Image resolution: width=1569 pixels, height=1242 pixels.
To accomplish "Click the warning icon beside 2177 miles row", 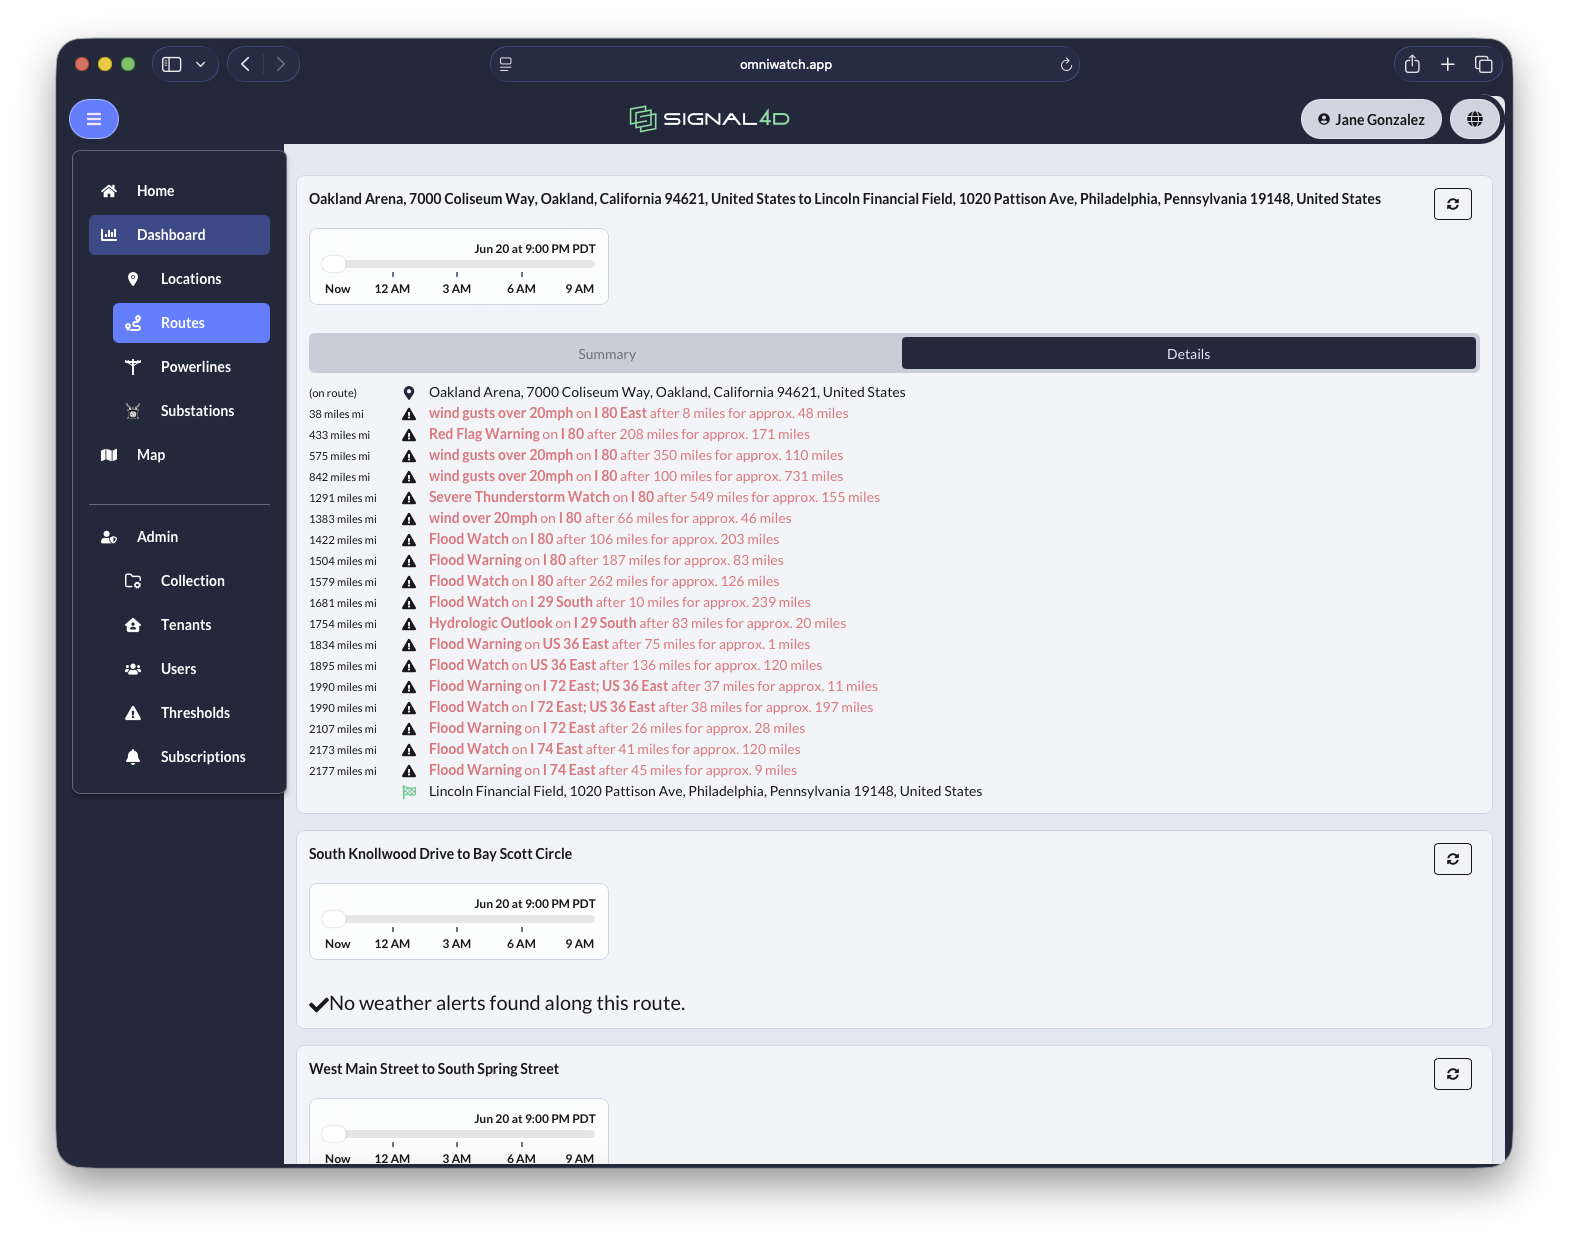I will pyautogui.click(x=409, y=771).
